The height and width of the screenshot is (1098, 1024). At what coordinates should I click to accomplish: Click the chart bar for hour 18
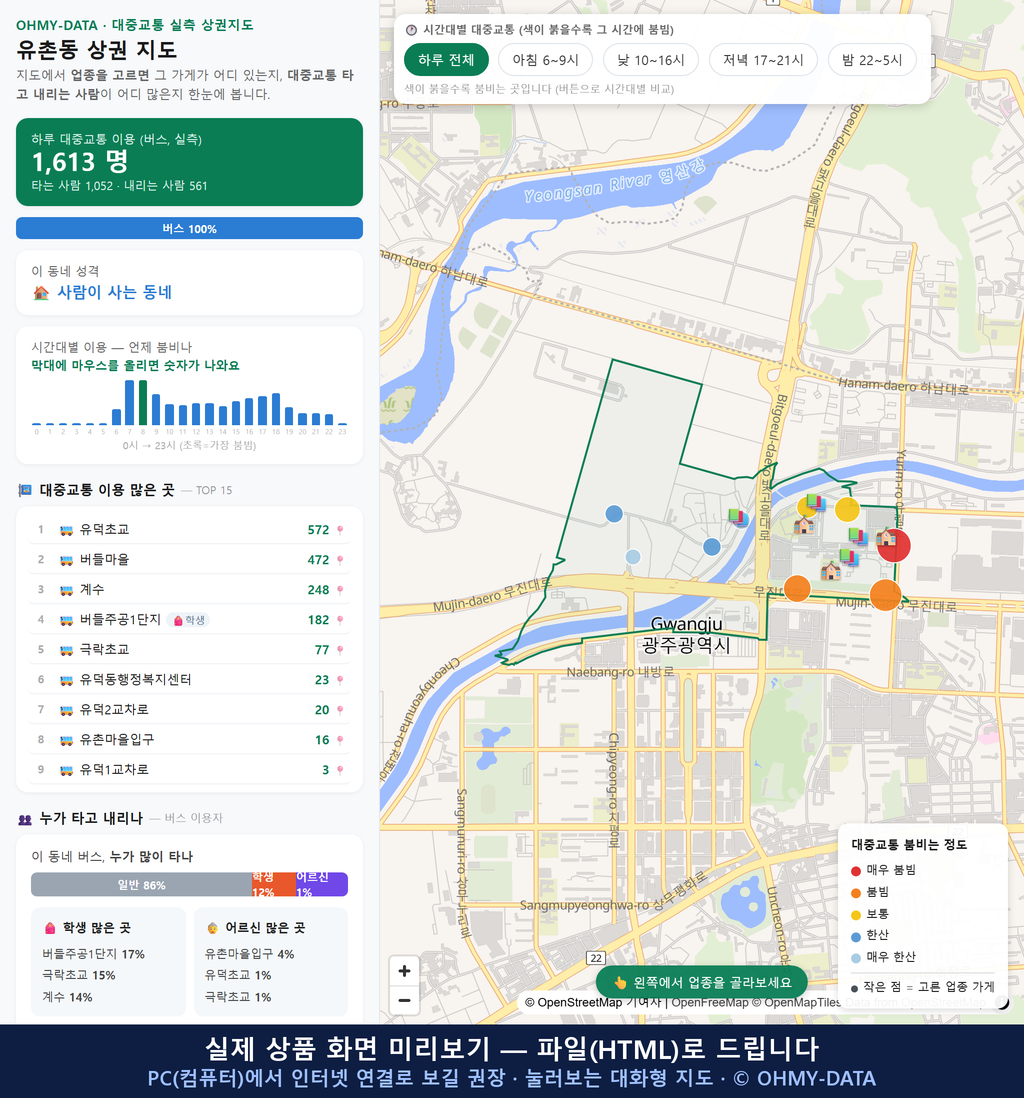tap(276, 409)
